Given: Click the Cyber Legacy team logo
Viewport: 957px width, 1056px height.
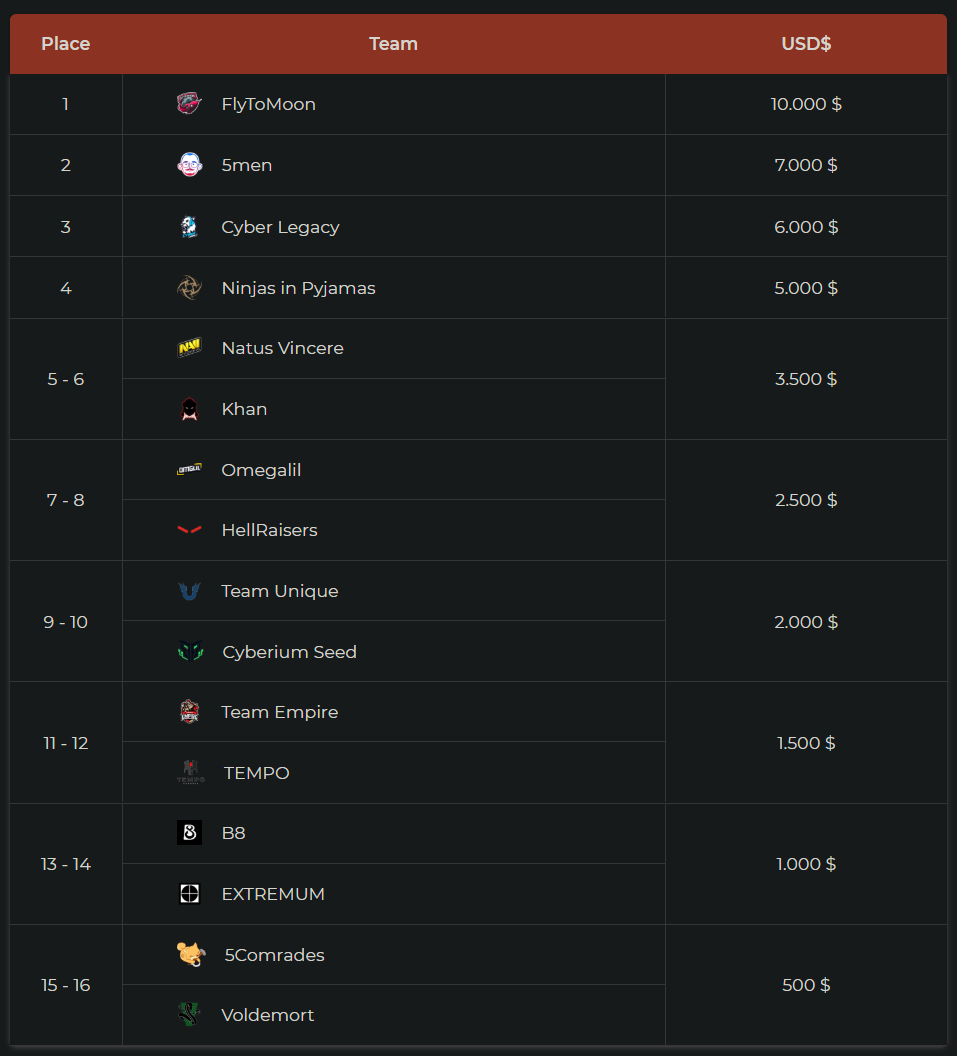Looking at the screenshot, I should (189, 227).
